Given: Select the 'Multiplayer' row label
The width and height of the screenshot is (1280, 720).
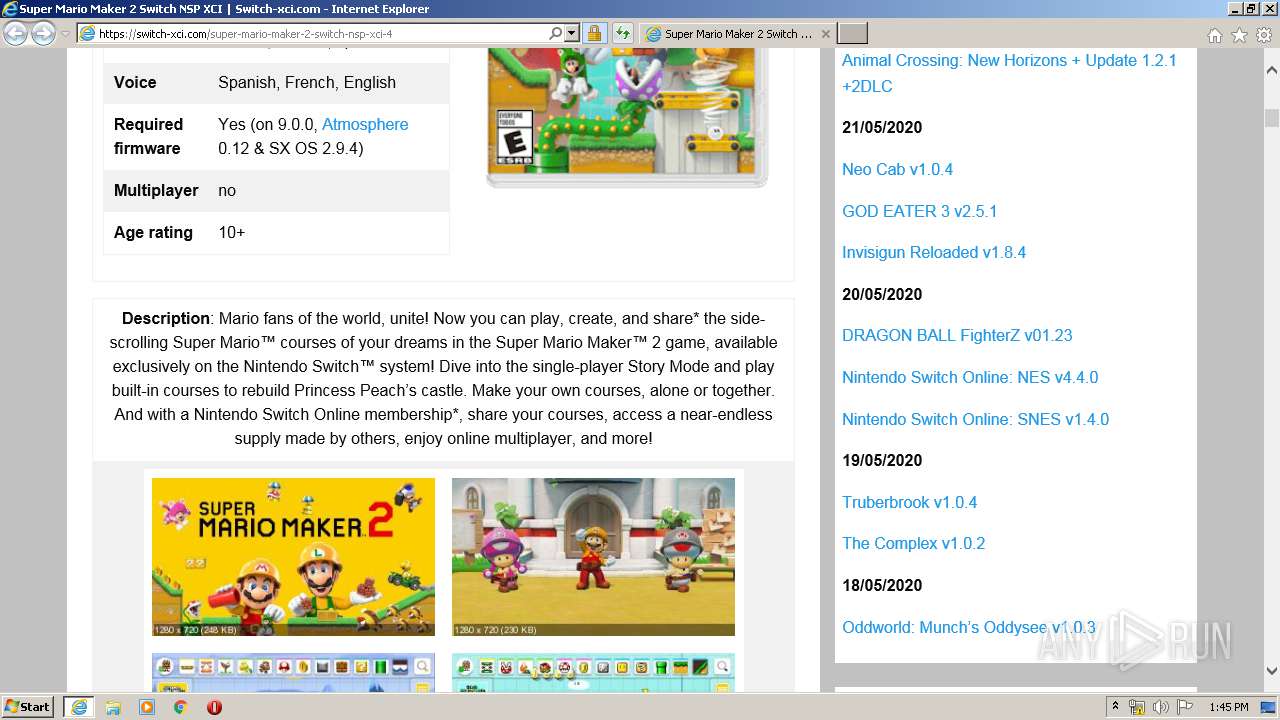Looking at the screenshot, I should tap(156, 190).
